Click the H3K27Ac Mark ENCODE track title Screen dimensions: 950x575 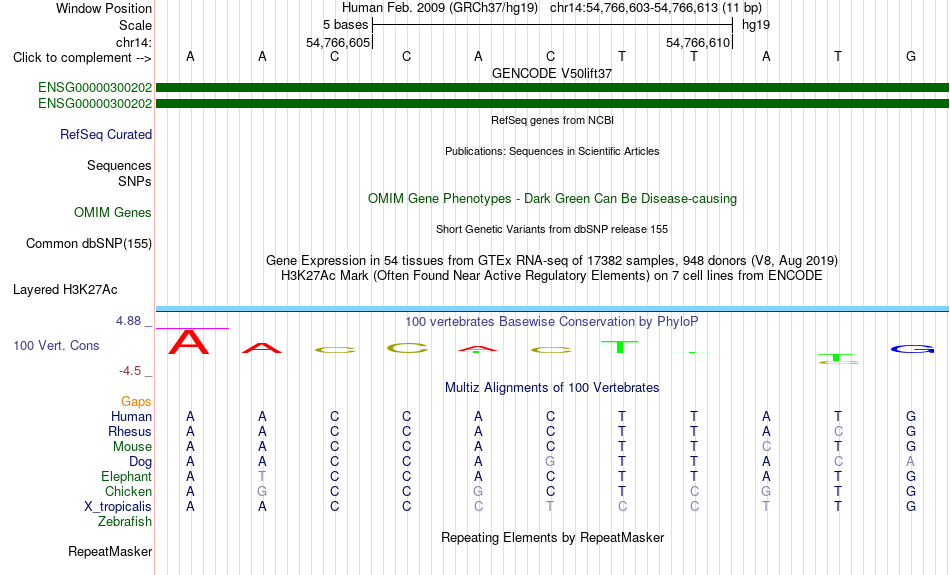click(552, 276)
